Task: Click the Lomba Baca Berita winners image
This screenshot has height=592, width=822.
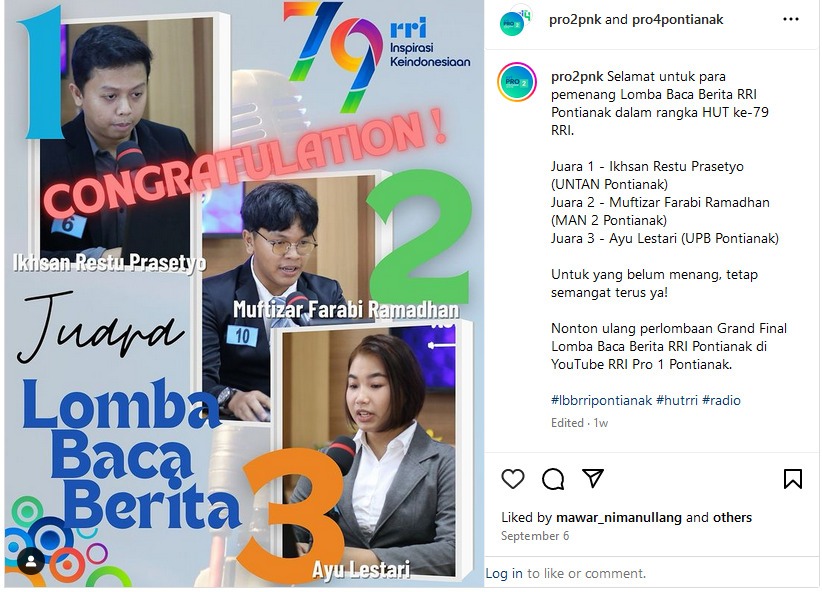Action: 244,294
